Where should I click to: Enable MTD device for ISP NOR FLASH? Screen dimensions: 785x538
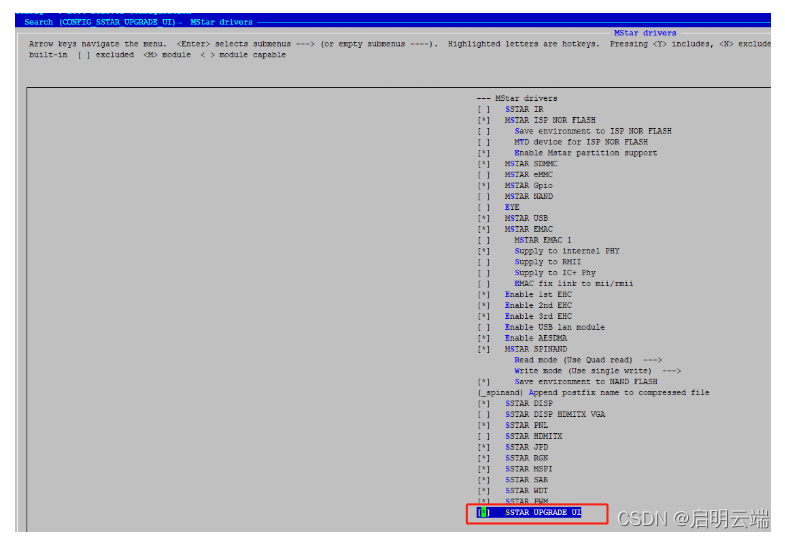(484, 142)
